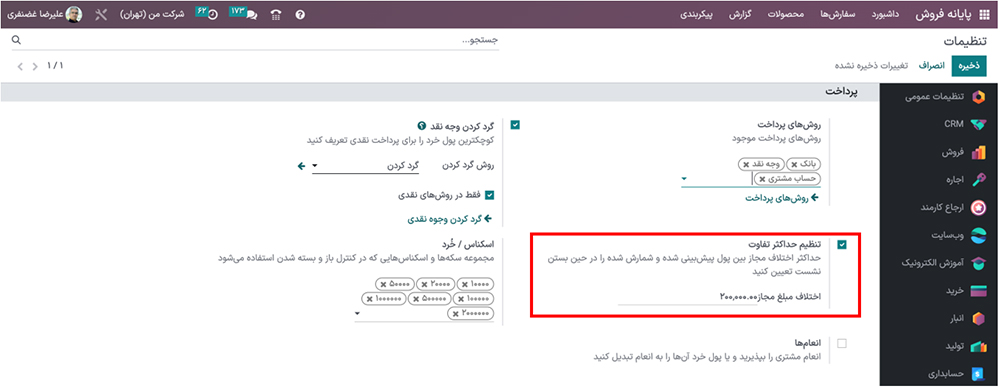1000x389 pixels.
Task: Click the user avatar of علیرضا غضنفری
Action: [x=75, y=15]
